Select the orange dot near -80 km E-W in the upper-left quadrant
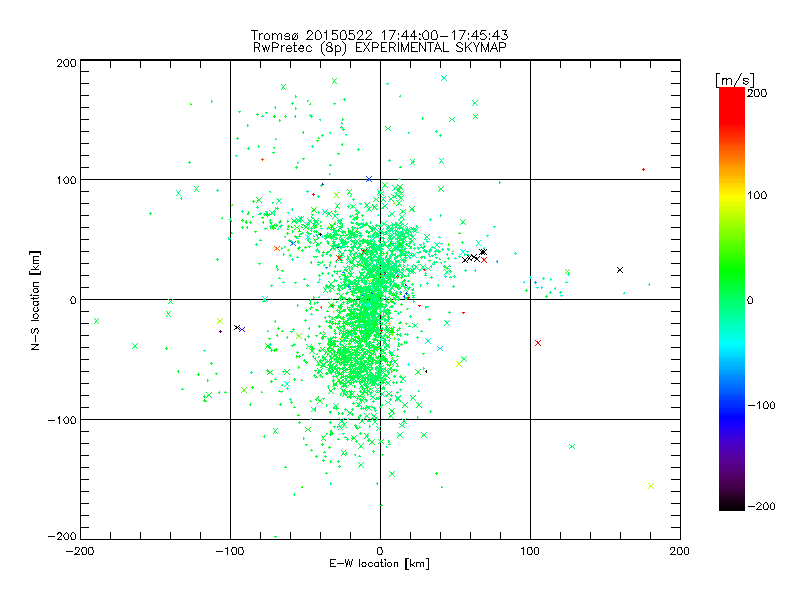 point(263,160)
